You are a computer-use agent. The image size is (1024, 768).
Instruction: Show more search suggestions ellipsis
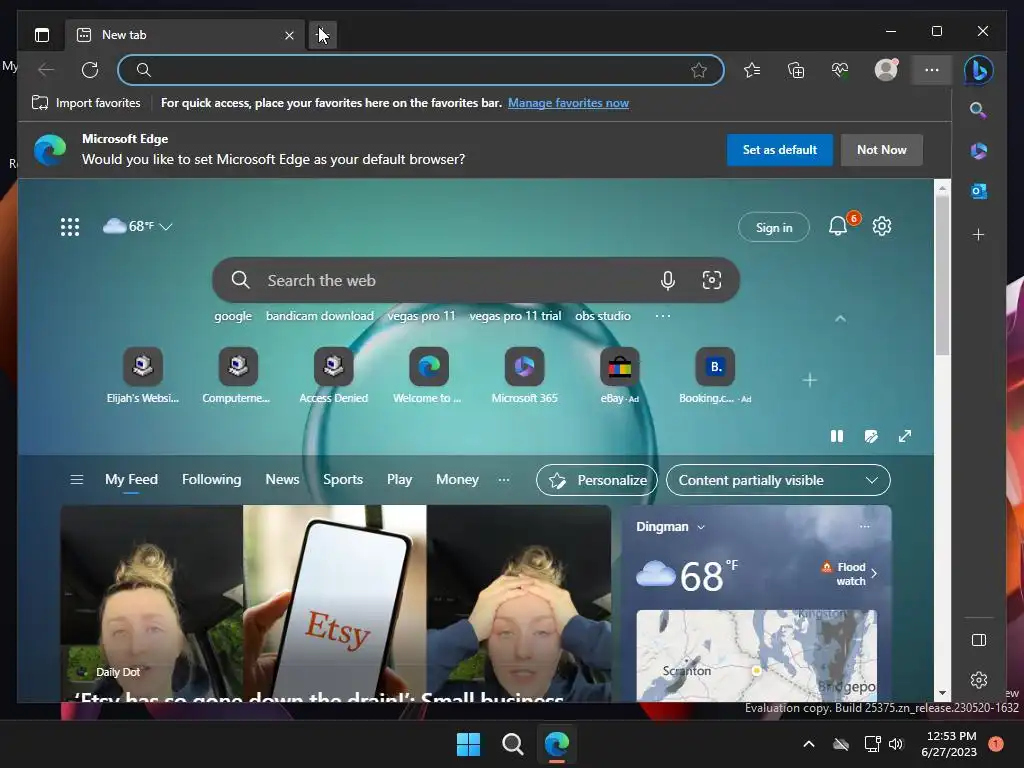[x=663, y=316]
